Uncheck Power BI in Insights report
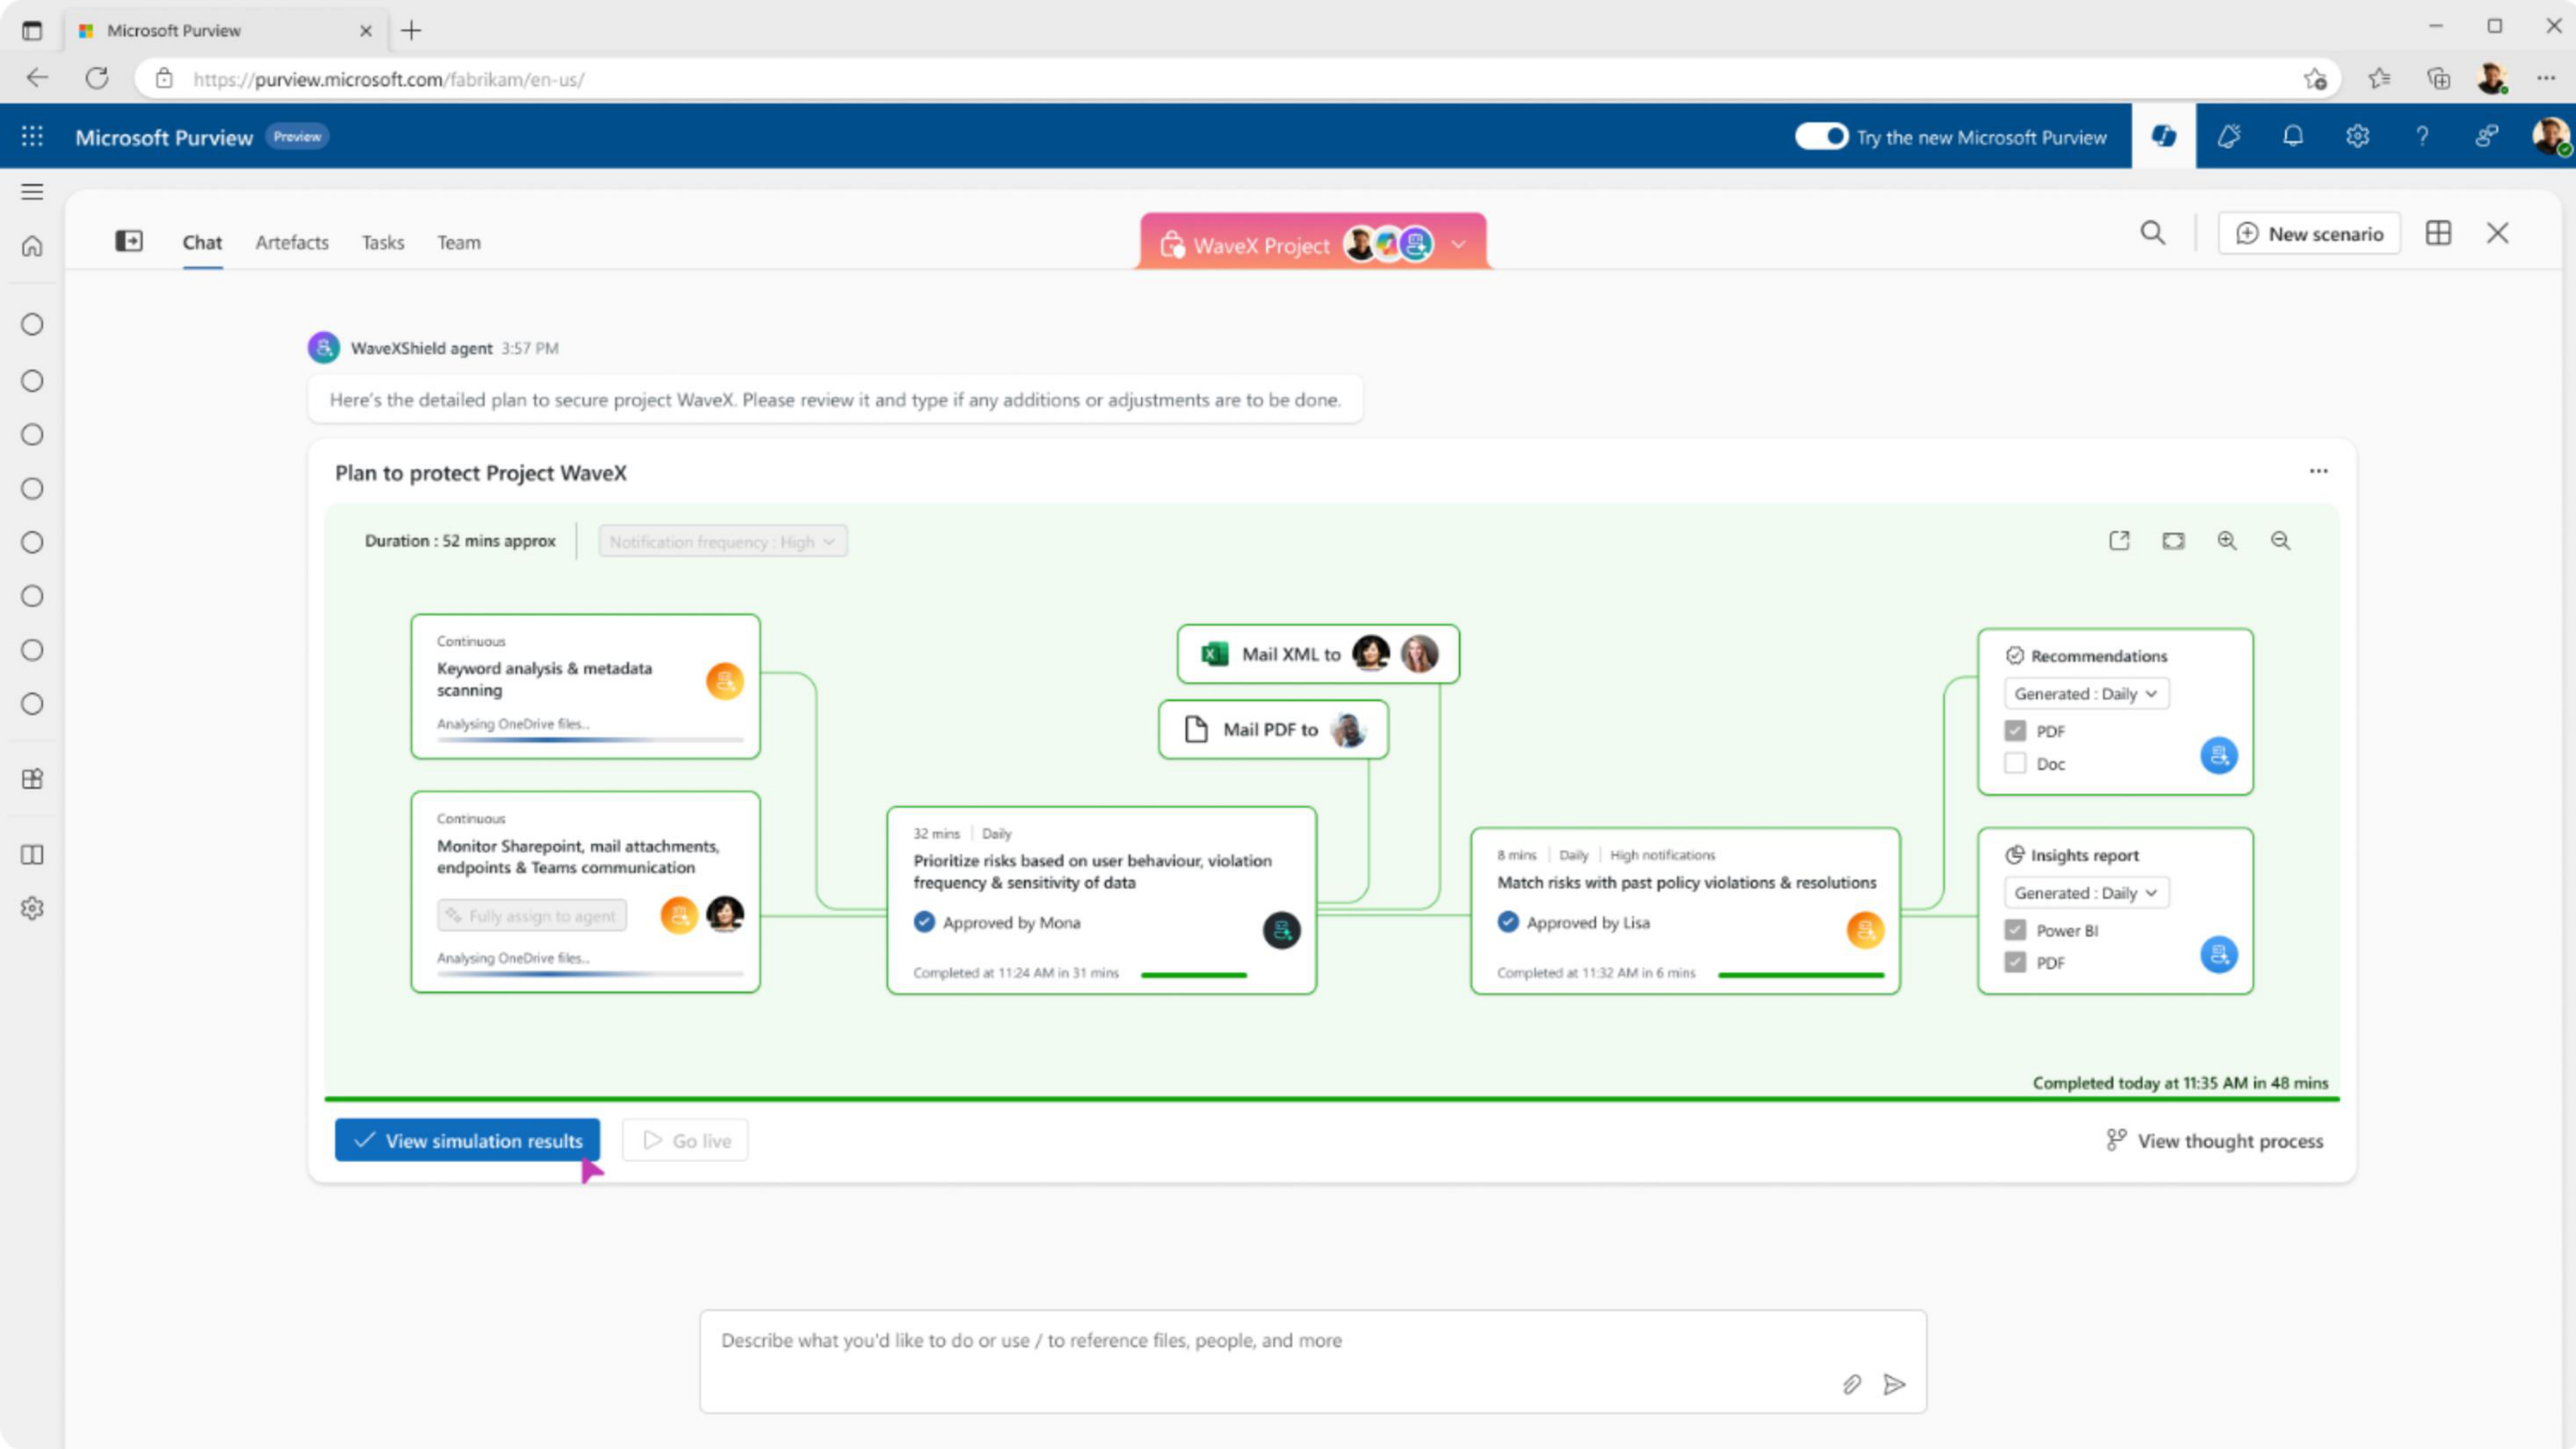Screen dimensions: 2576x1449 click(2015, 930)
